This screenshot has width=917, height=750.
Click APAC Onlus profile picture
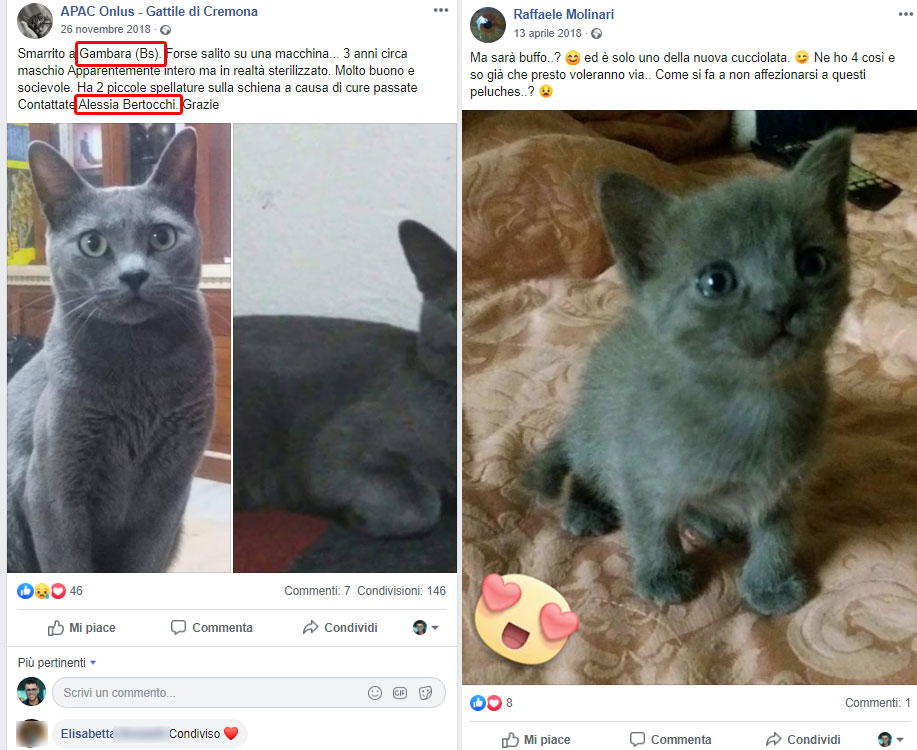tap(35, 20)
